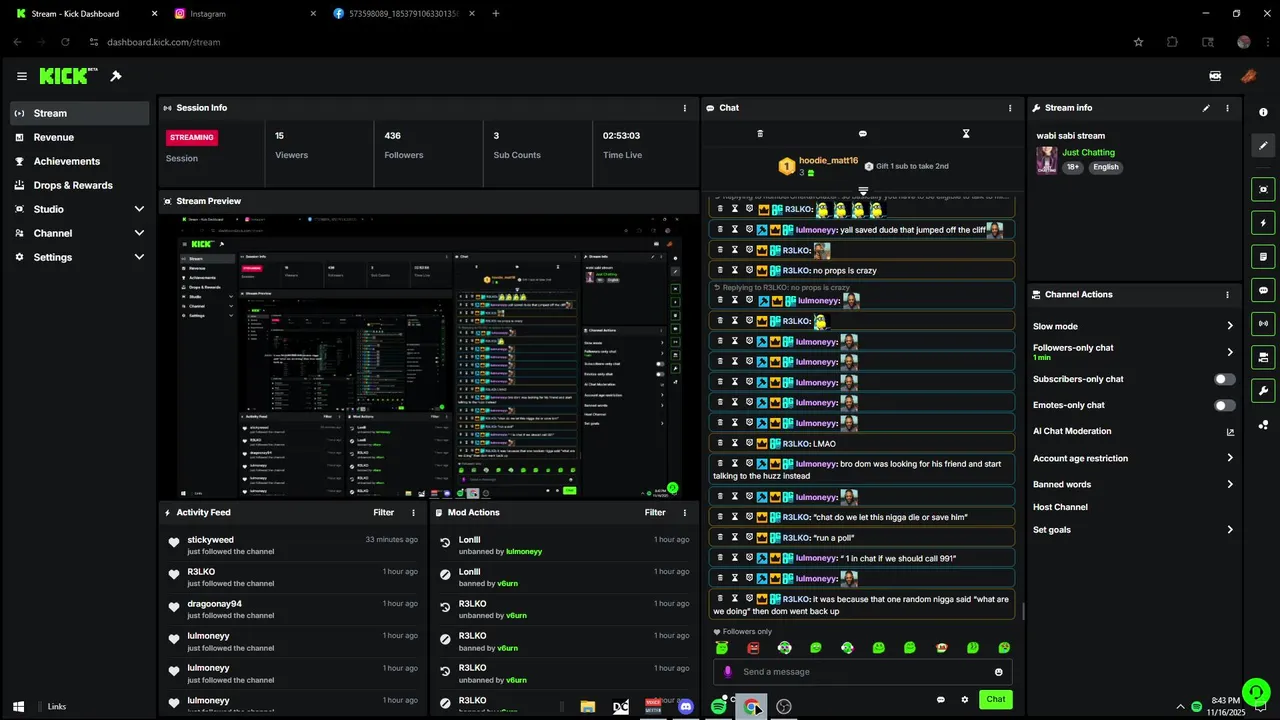The width and height of the screenshot is (1280, 720).
Task: Open chat settings gear icon
Action: tap(965, 700)
